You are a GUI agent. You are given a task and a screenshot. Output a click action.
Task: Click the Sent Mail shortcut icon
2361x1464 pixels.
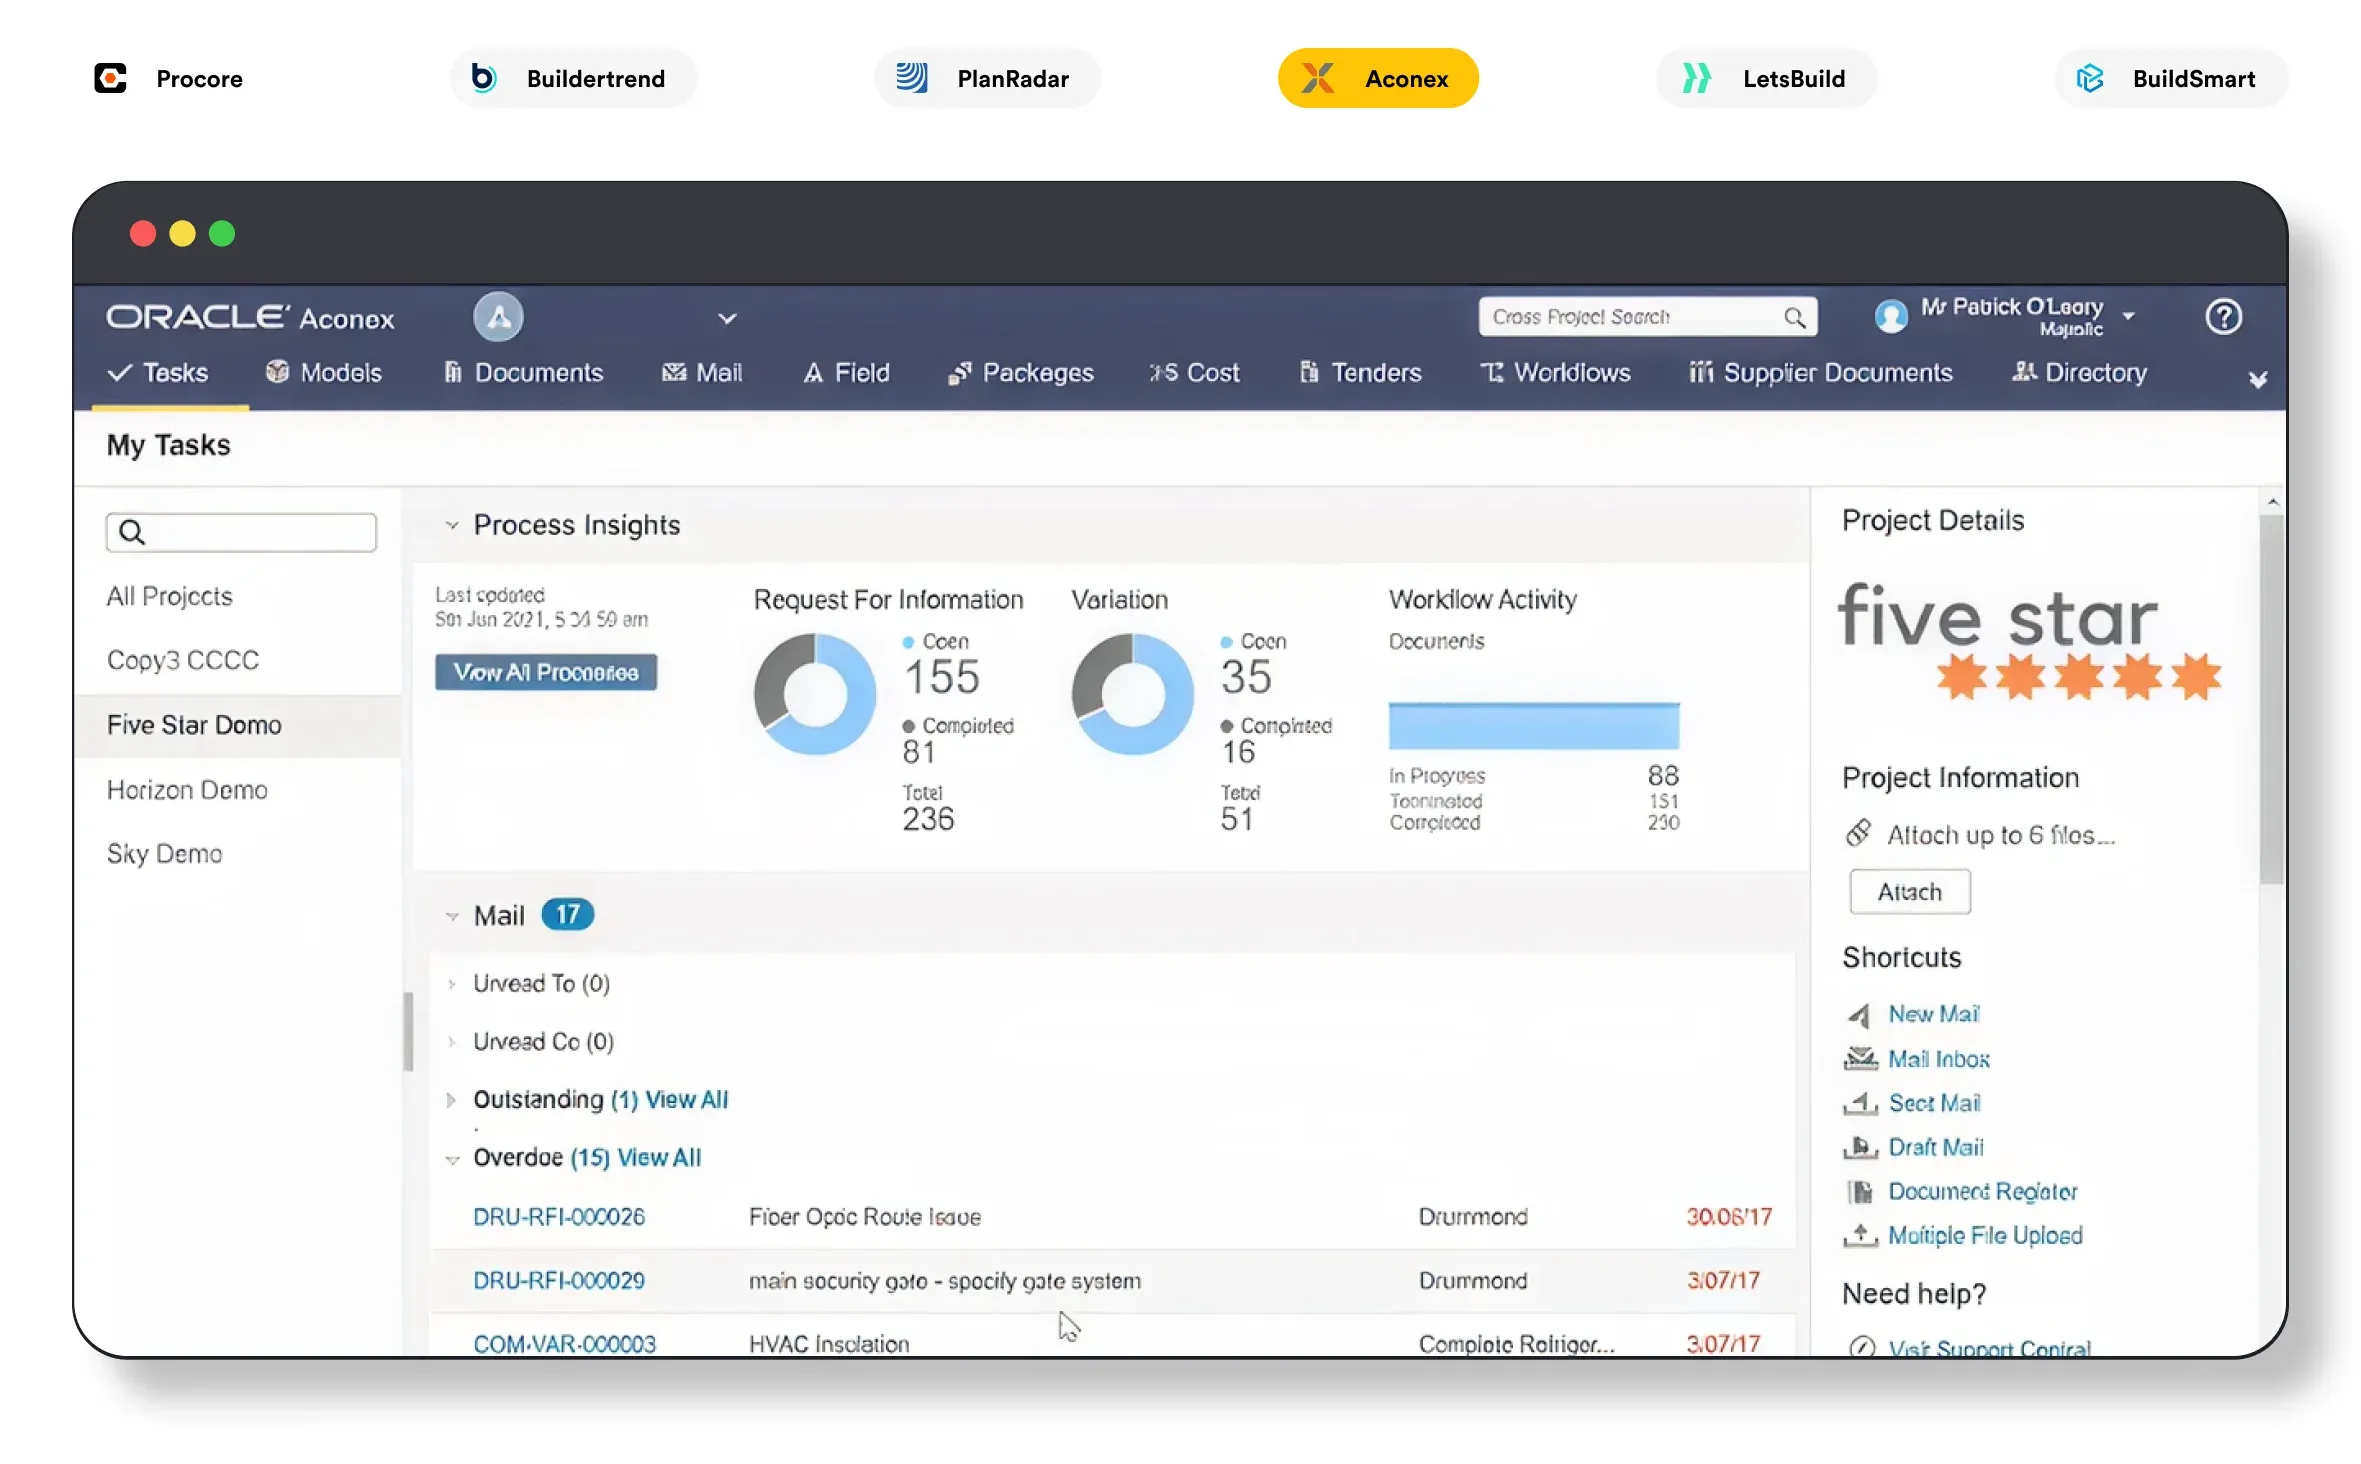tap(1860, 1103)
